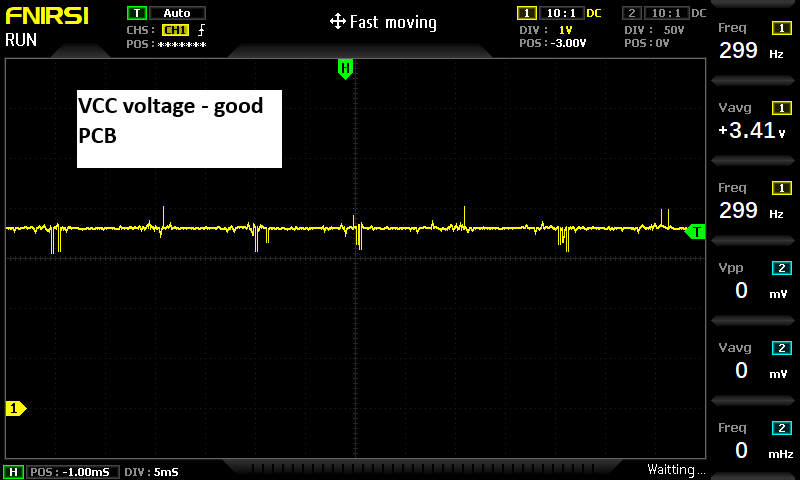Click channel 2 DC coupling label

click(698, 13)
